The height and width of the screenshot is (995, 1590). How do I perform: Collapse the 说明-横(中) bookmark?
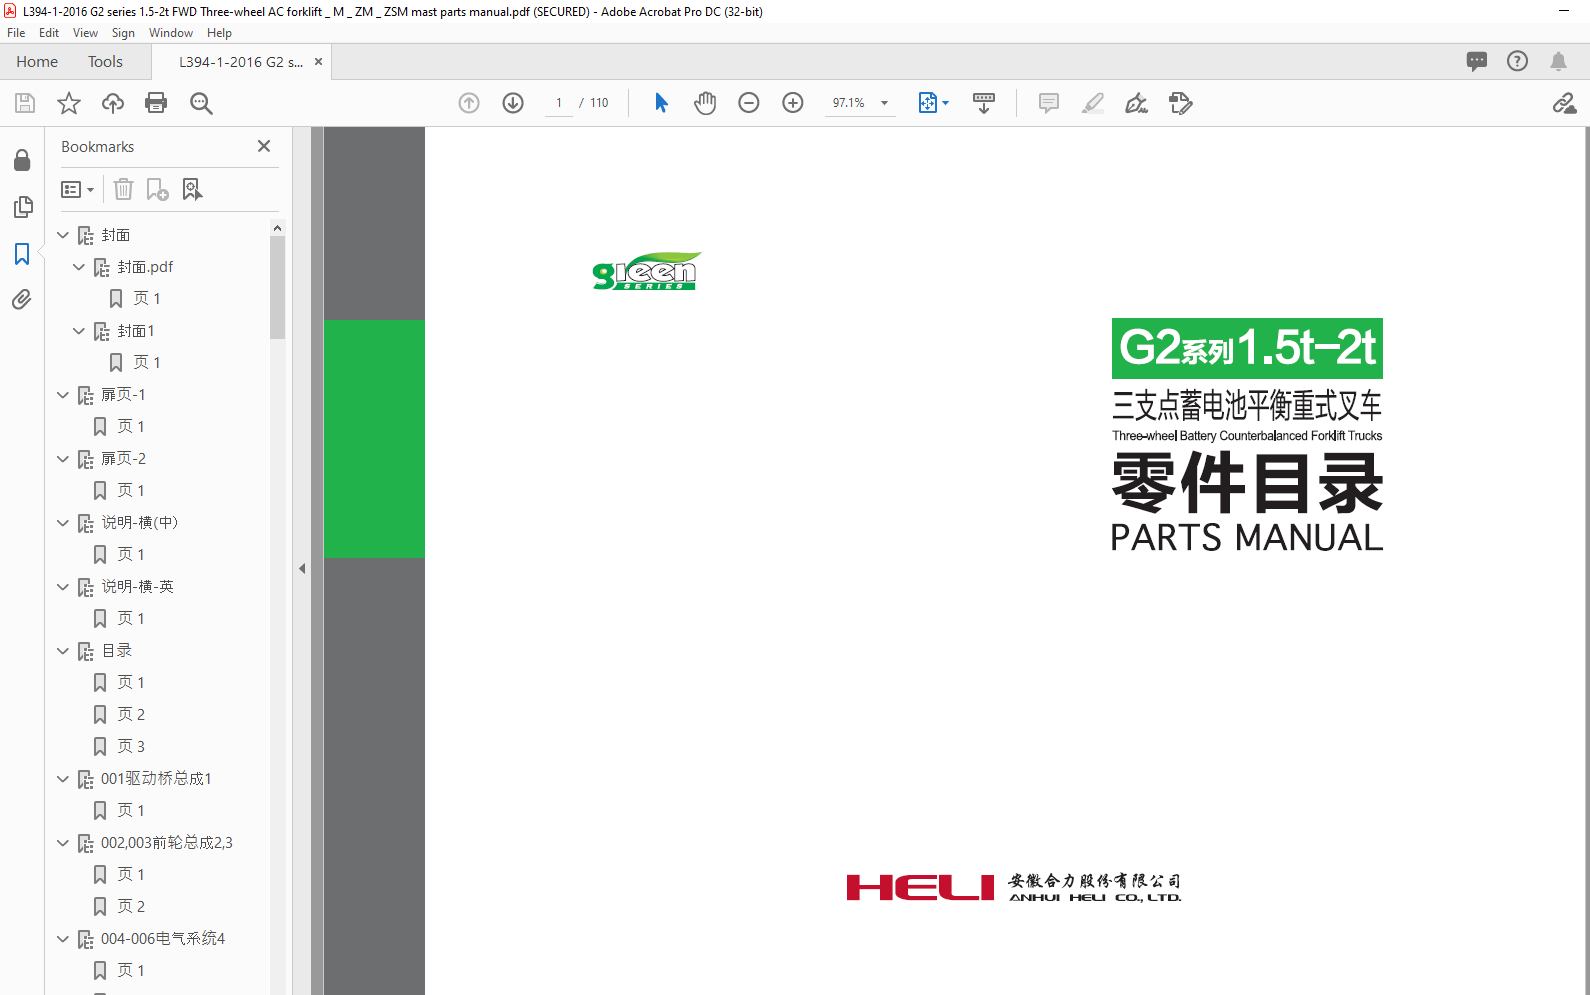[63, 523]
